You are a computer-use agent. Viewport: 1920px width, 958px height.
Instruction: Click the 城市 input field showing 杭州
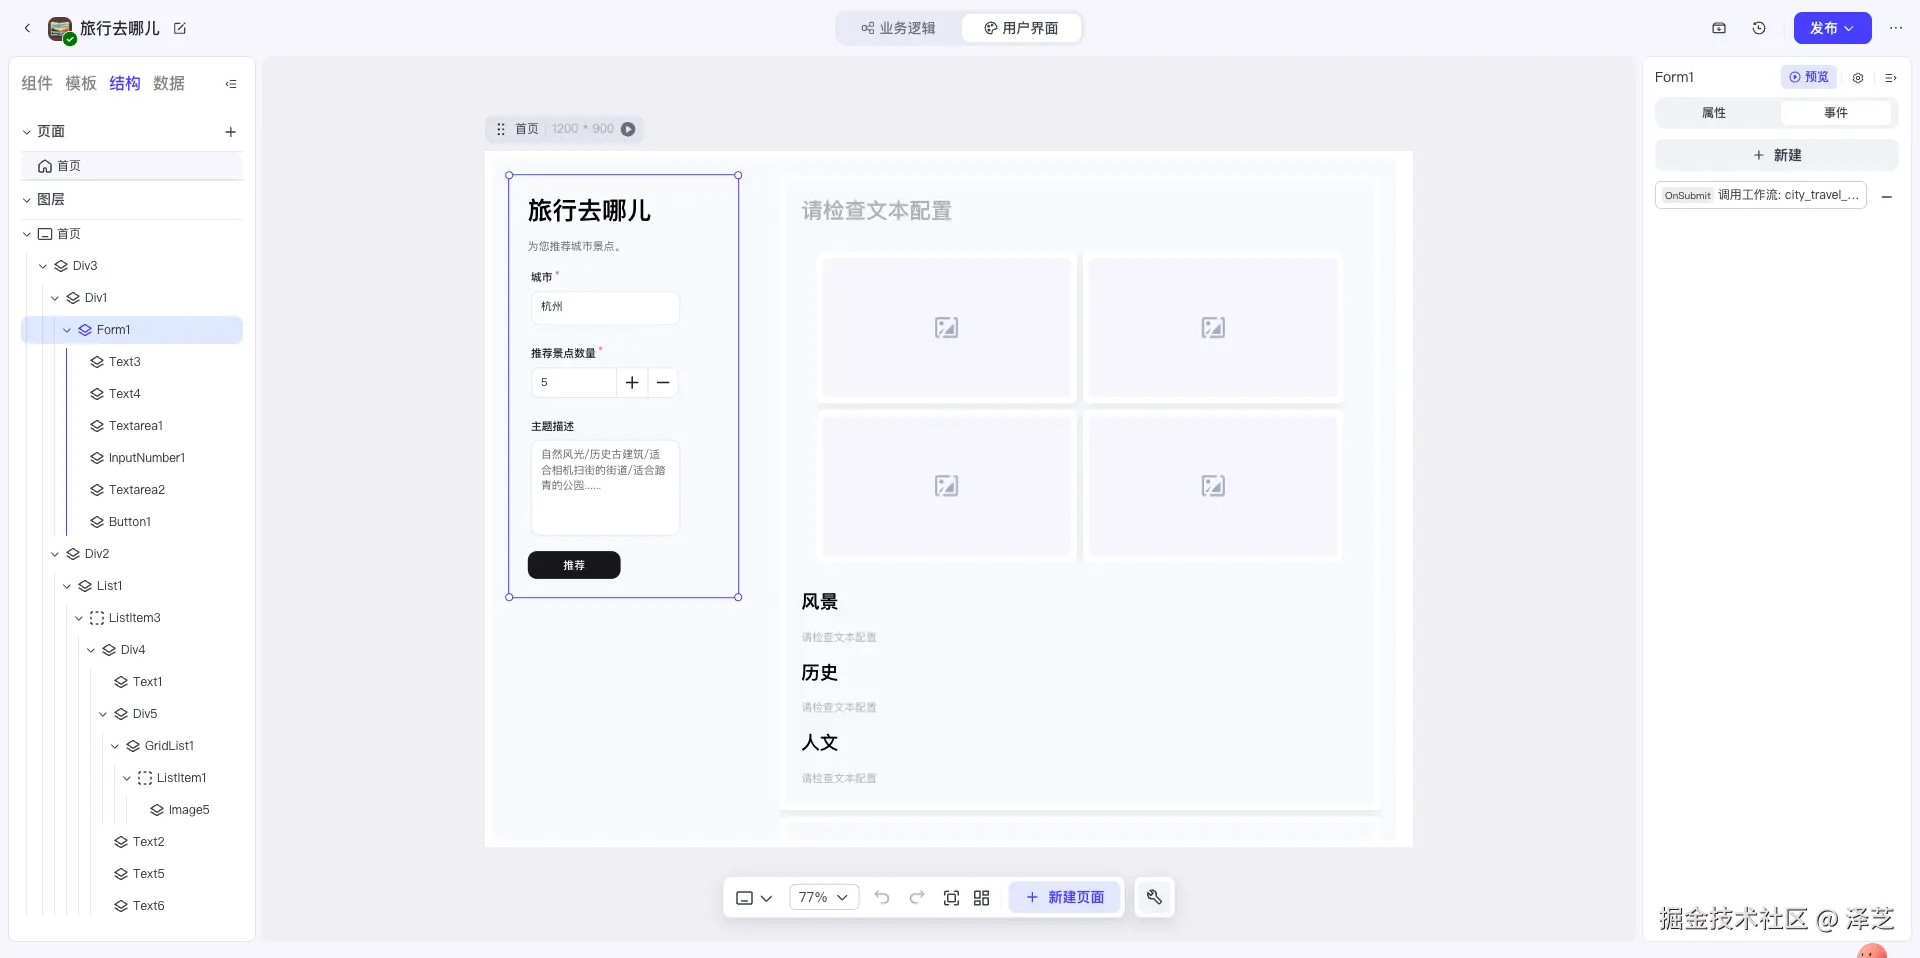(x=604, y=307)
